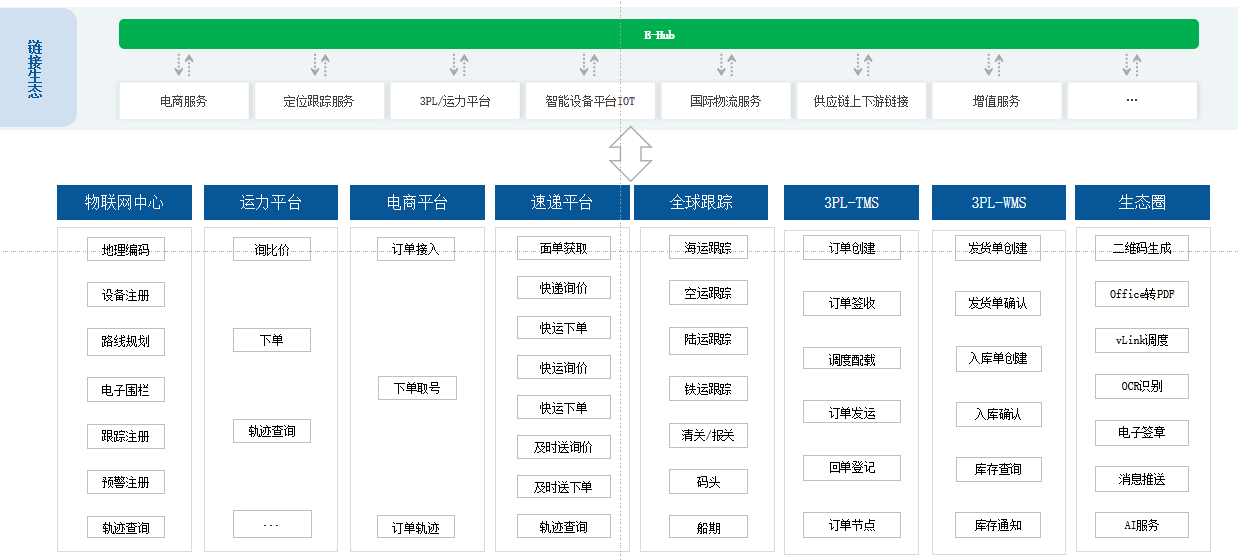Select the 3PL-WMS header
The width and height of the screenshot is (1238, 560).
coord(999,202)
